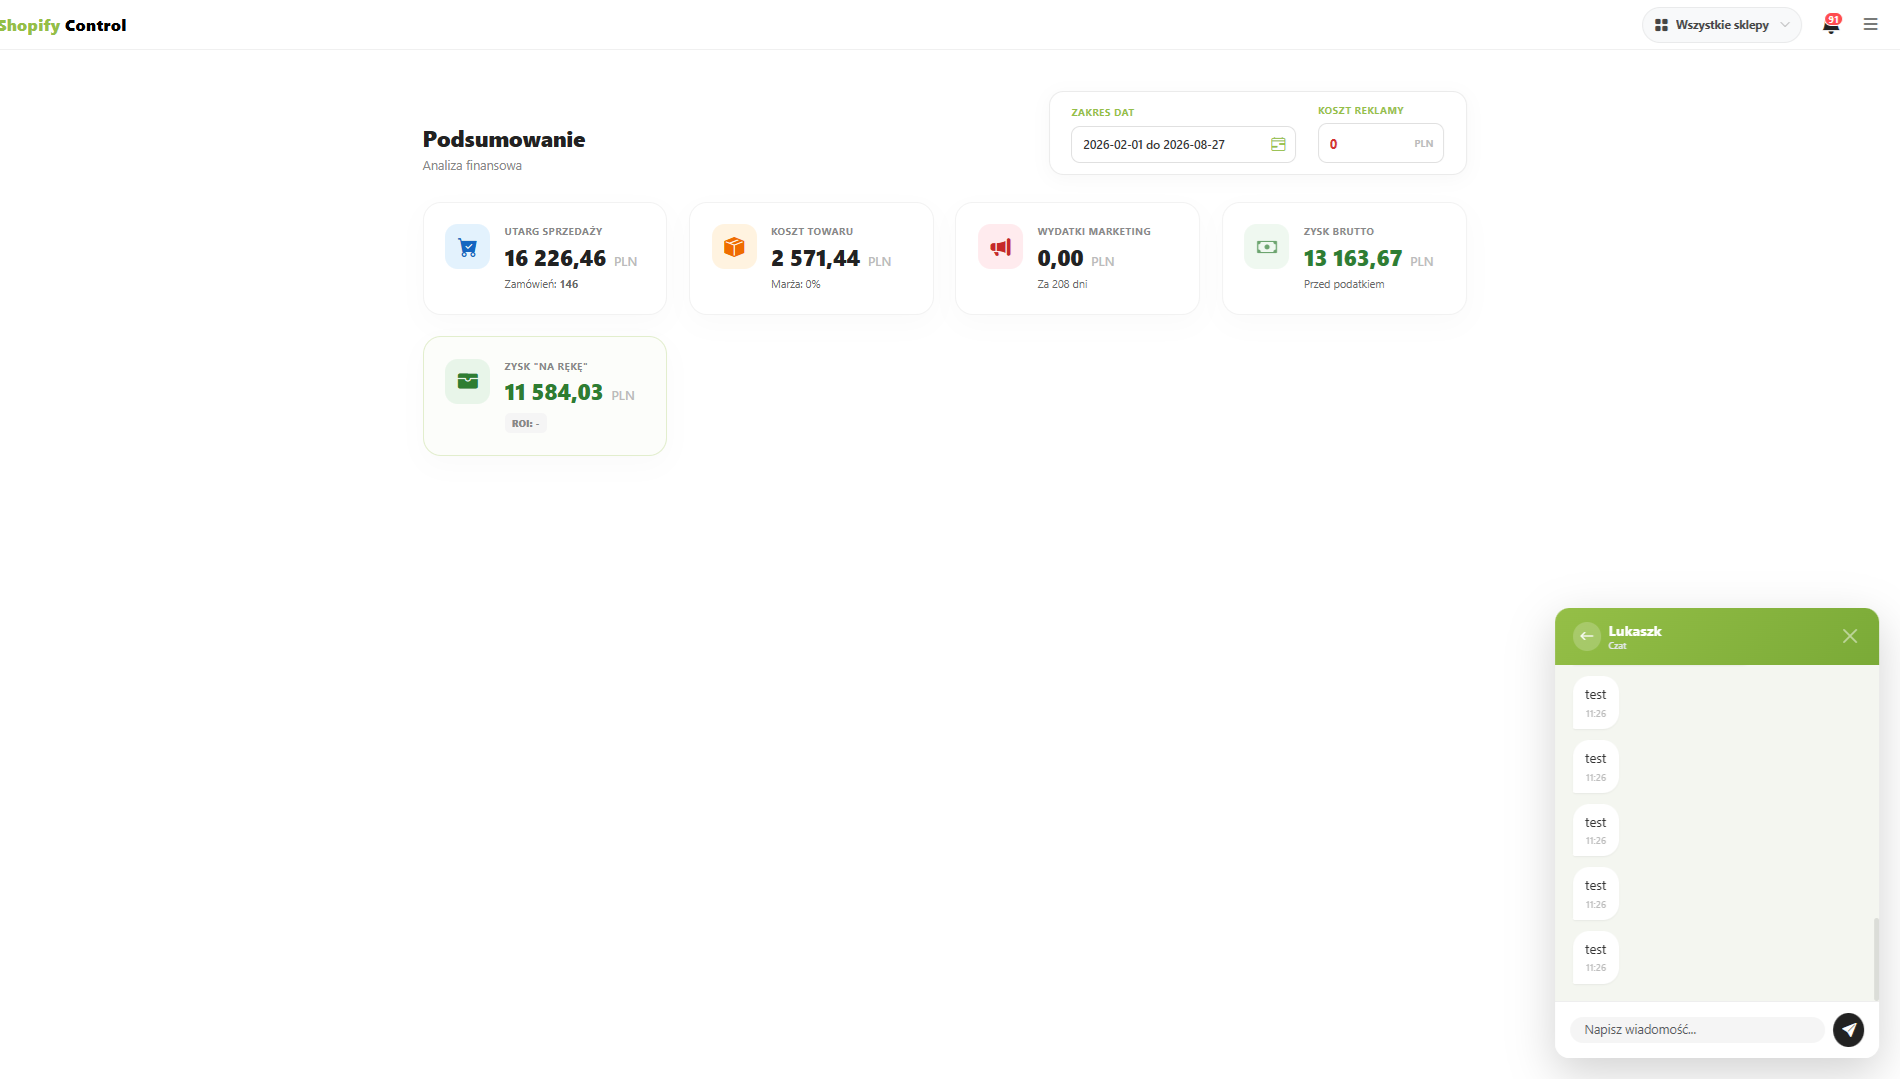Click the ROI badge on profit card
This screenshot has width=1900, height=1079.
click(x=525, y=424)
